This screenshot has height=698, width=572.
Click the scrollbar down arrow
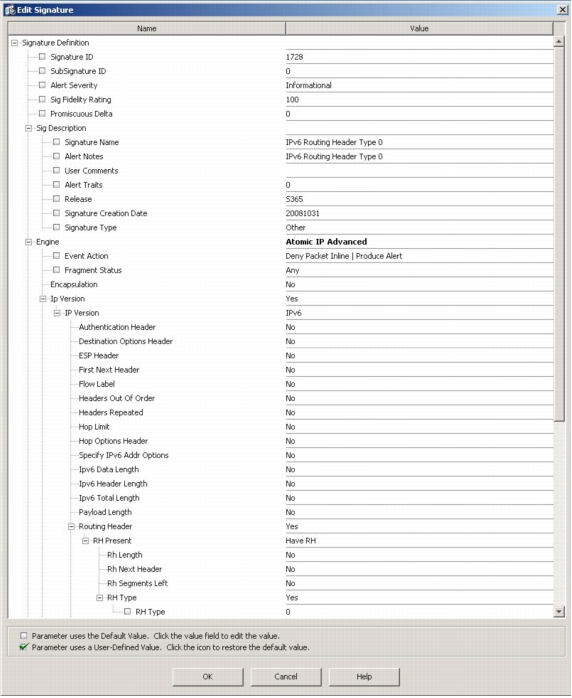559,612
